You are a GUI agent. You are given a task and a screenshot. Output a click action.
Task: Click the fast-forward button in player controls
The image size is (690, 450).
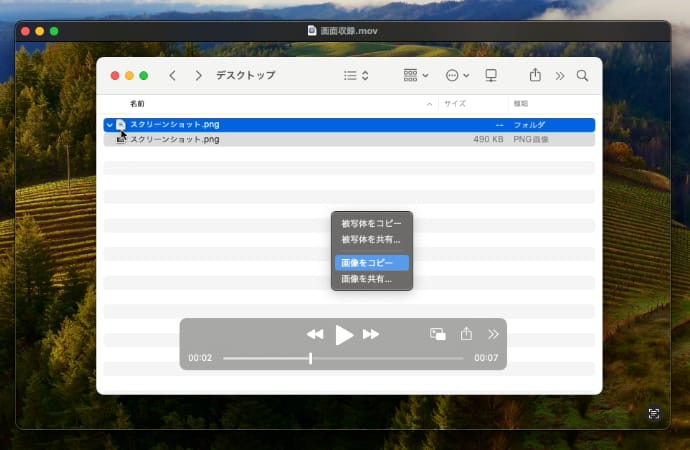(x=371, y=334)
